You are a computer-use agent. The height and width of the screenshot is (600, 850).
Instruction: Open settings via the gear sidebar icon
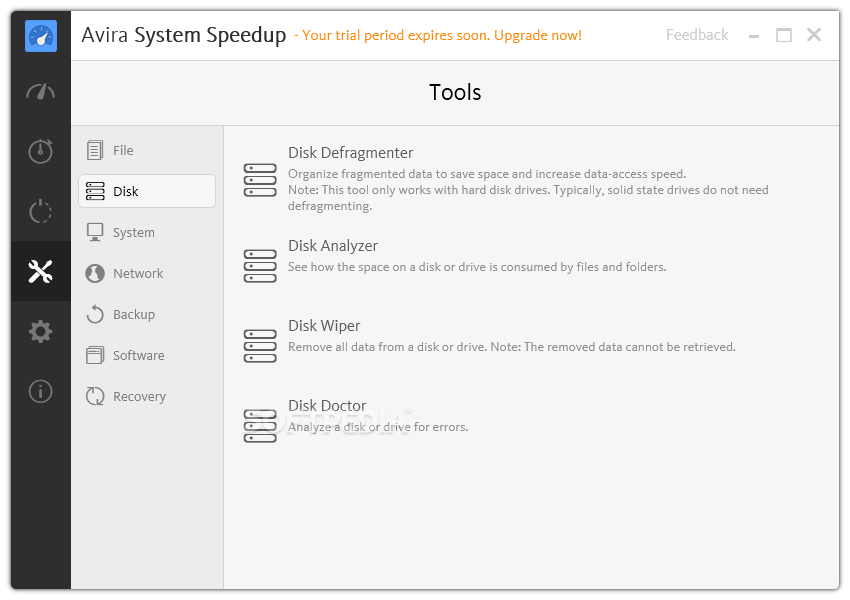41,331
